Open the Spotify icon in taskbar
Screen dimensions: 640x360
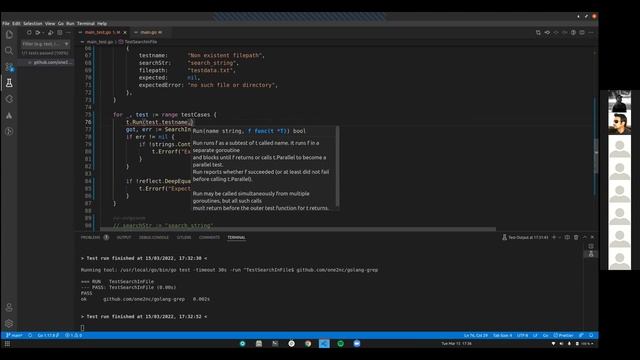pos(340,344)
